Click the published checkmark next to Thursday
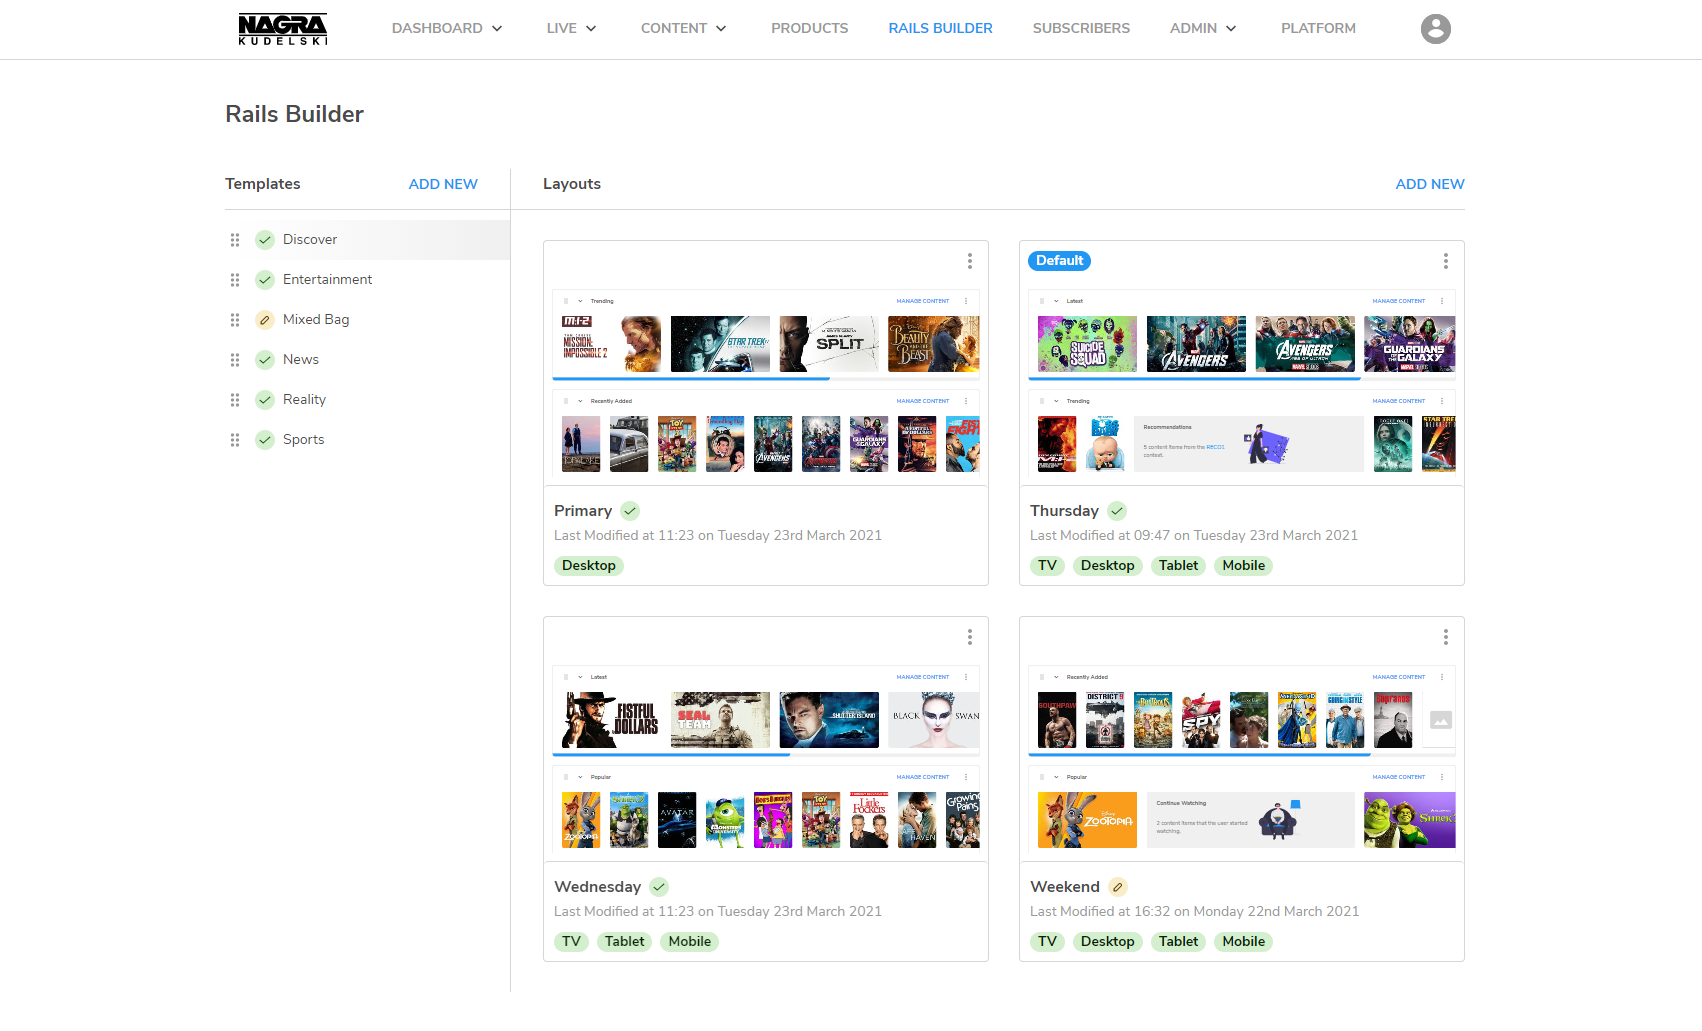This screenshot has width=1702, height=1031. pos(1117,511)
